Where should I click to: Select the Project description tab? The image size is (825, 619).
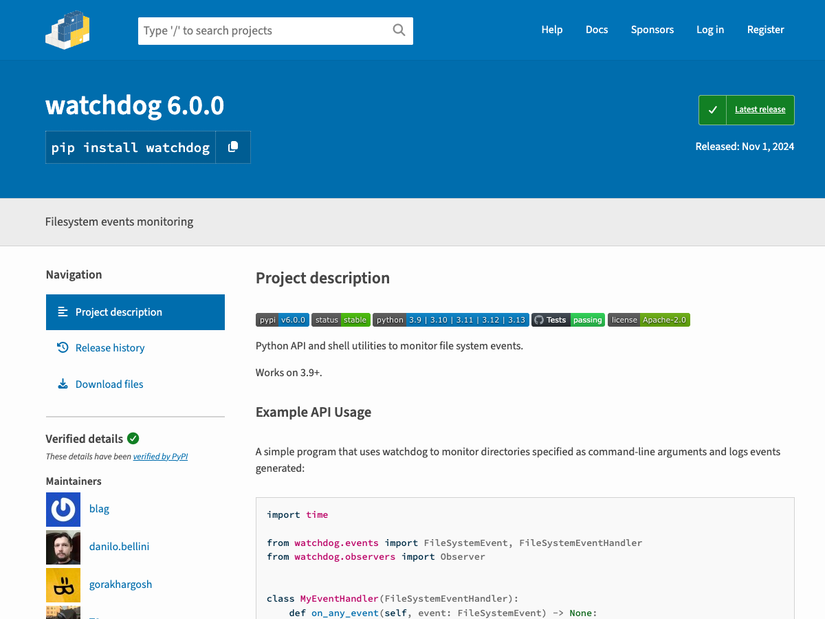coord(135,312)
